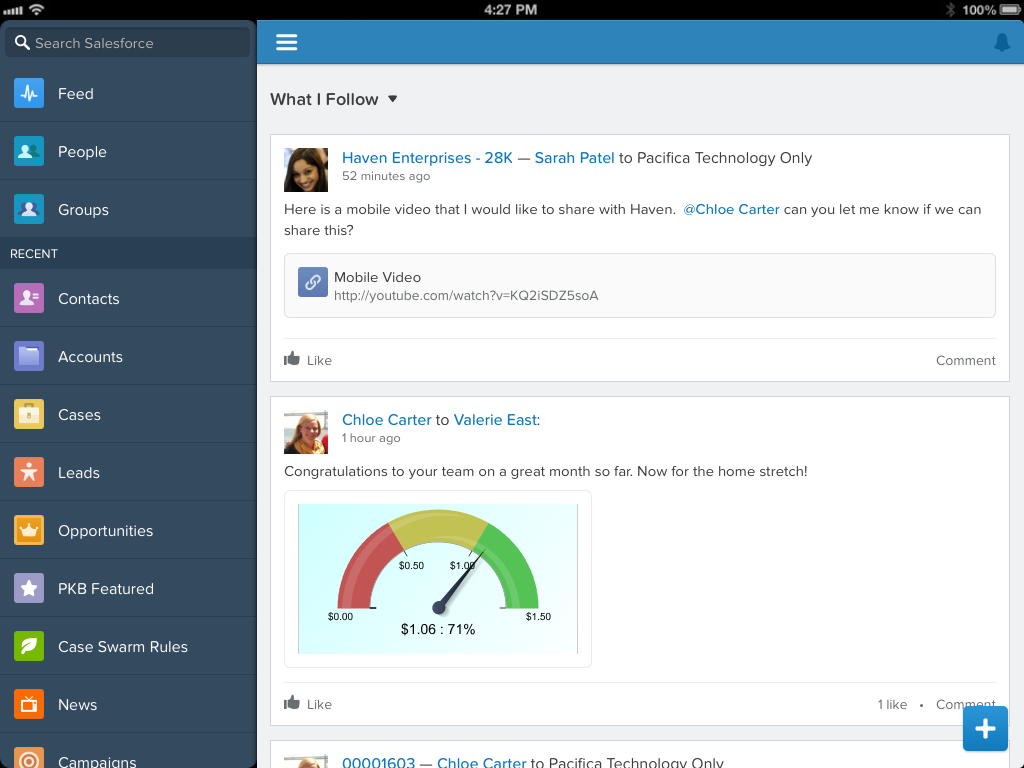Select the Leads sidebar icon
The image size is (1024, 768).
[x=29, y=472]
